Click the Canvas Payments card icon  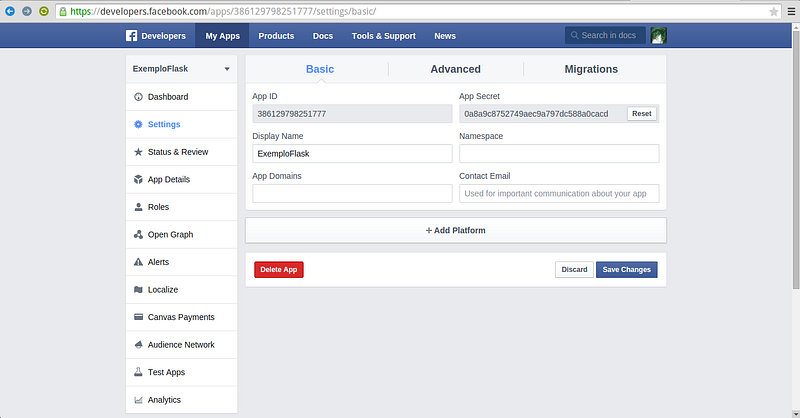[x=138, y=317]
